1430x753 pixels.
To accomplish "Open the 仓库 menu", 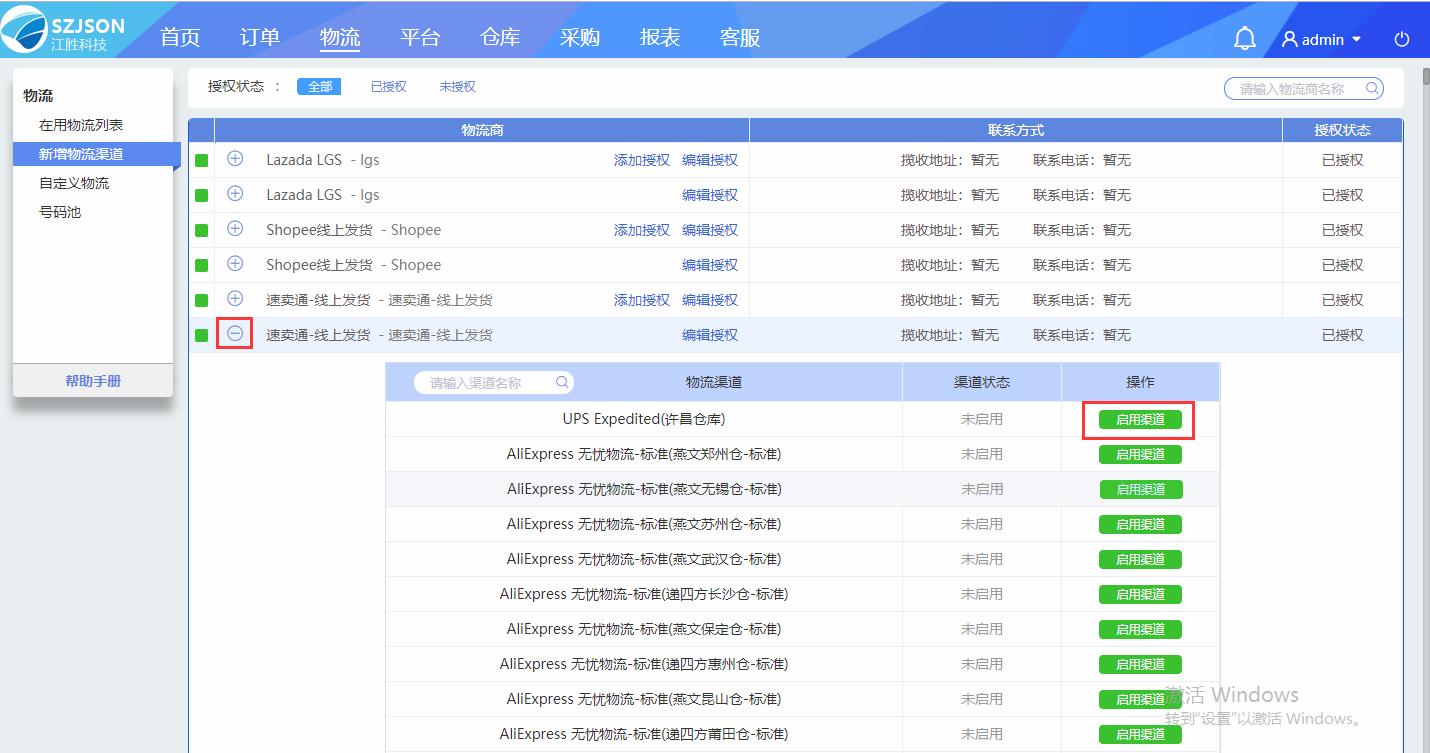I will 500,38.
